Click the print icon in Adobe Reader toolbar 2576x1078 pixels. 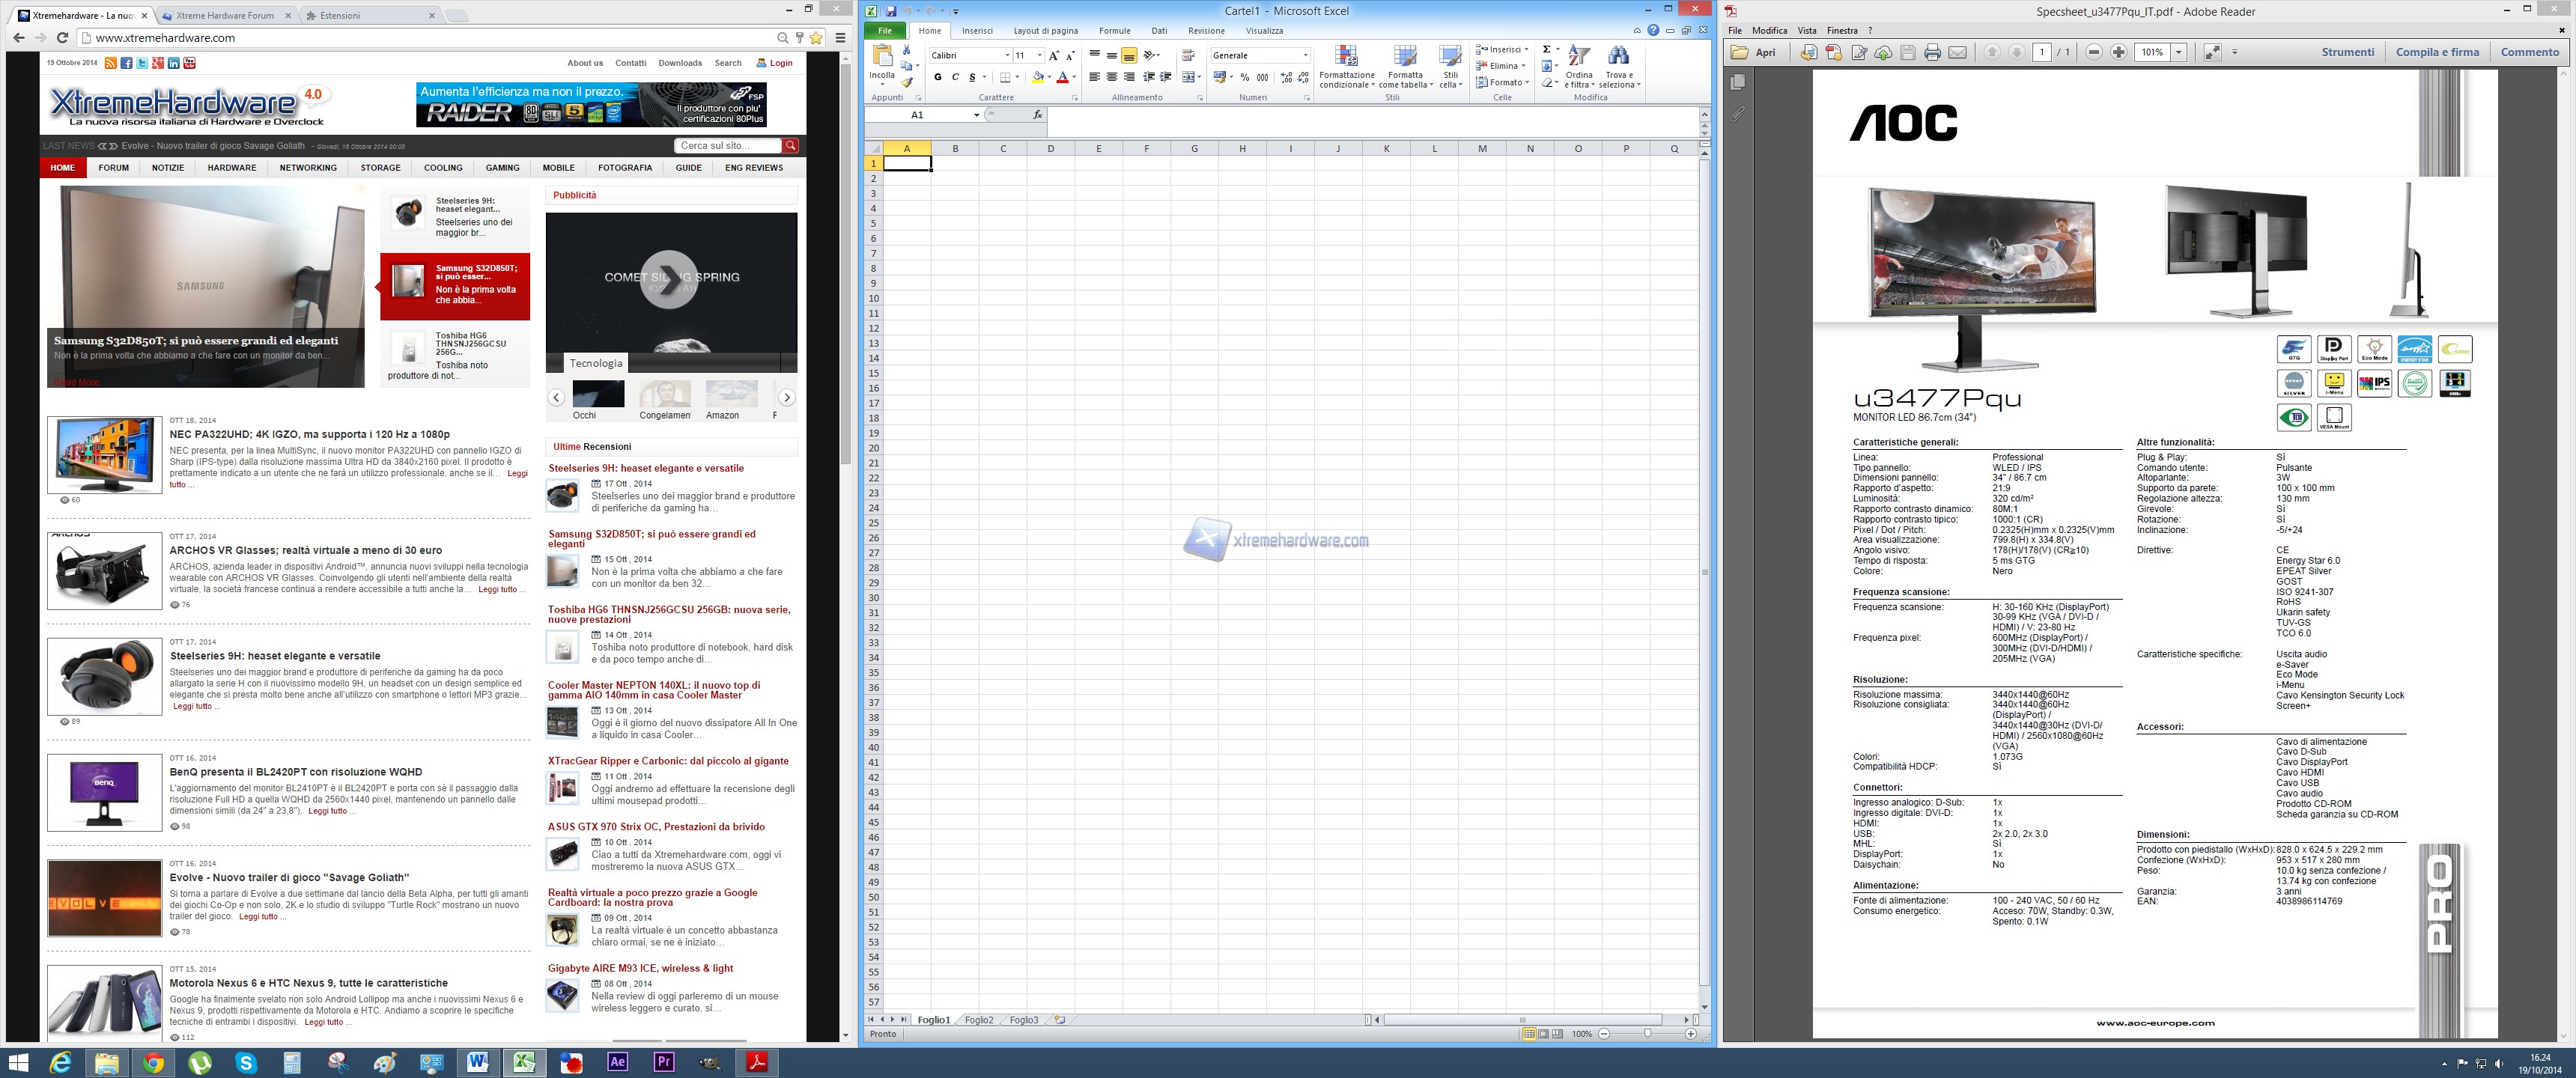coord(1933,53)
